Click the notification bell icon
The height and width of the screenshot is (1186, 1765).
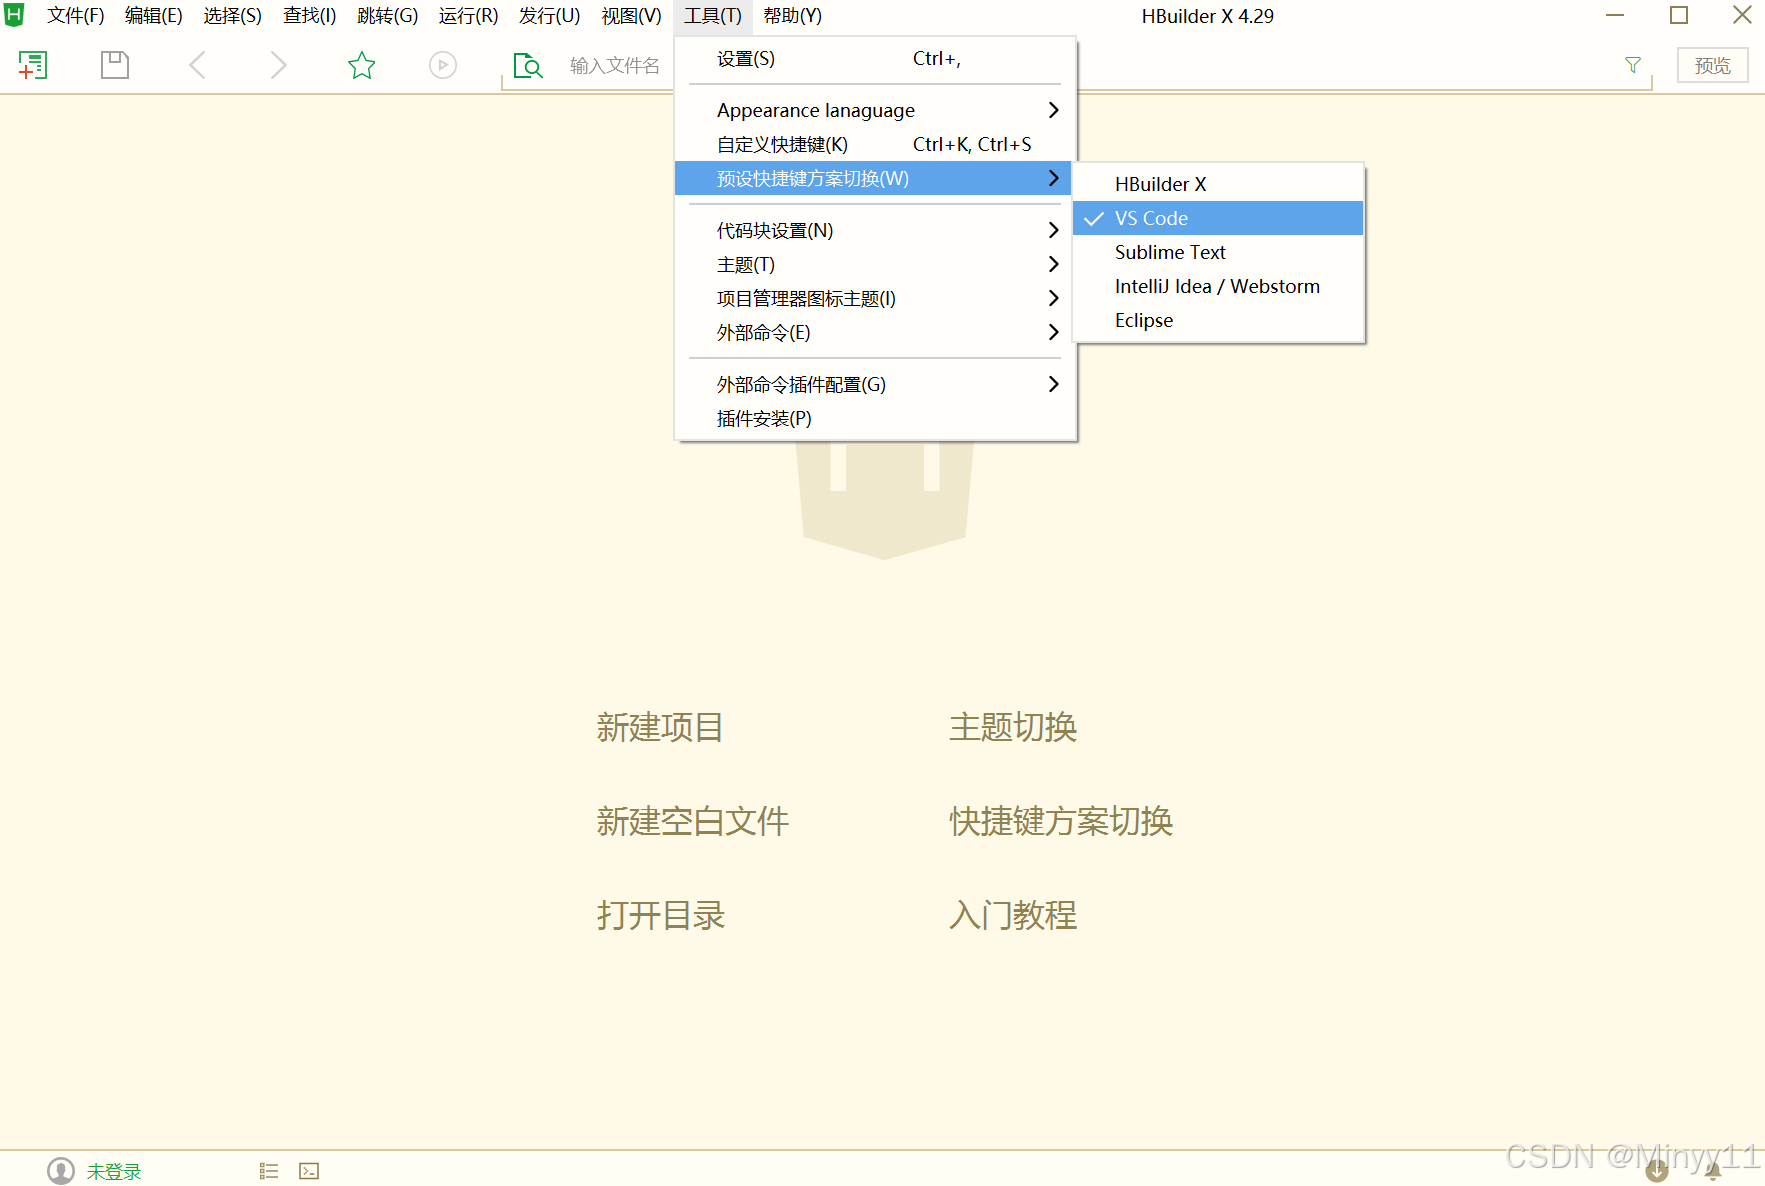pyautogui.click(x=1713, y=1171)
